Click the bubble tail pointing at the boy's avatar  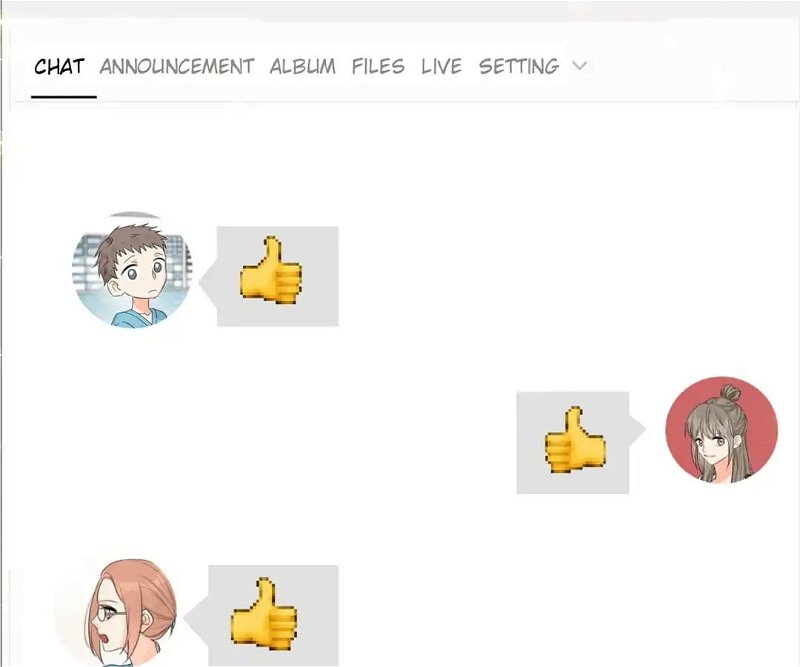click(208, 283)
